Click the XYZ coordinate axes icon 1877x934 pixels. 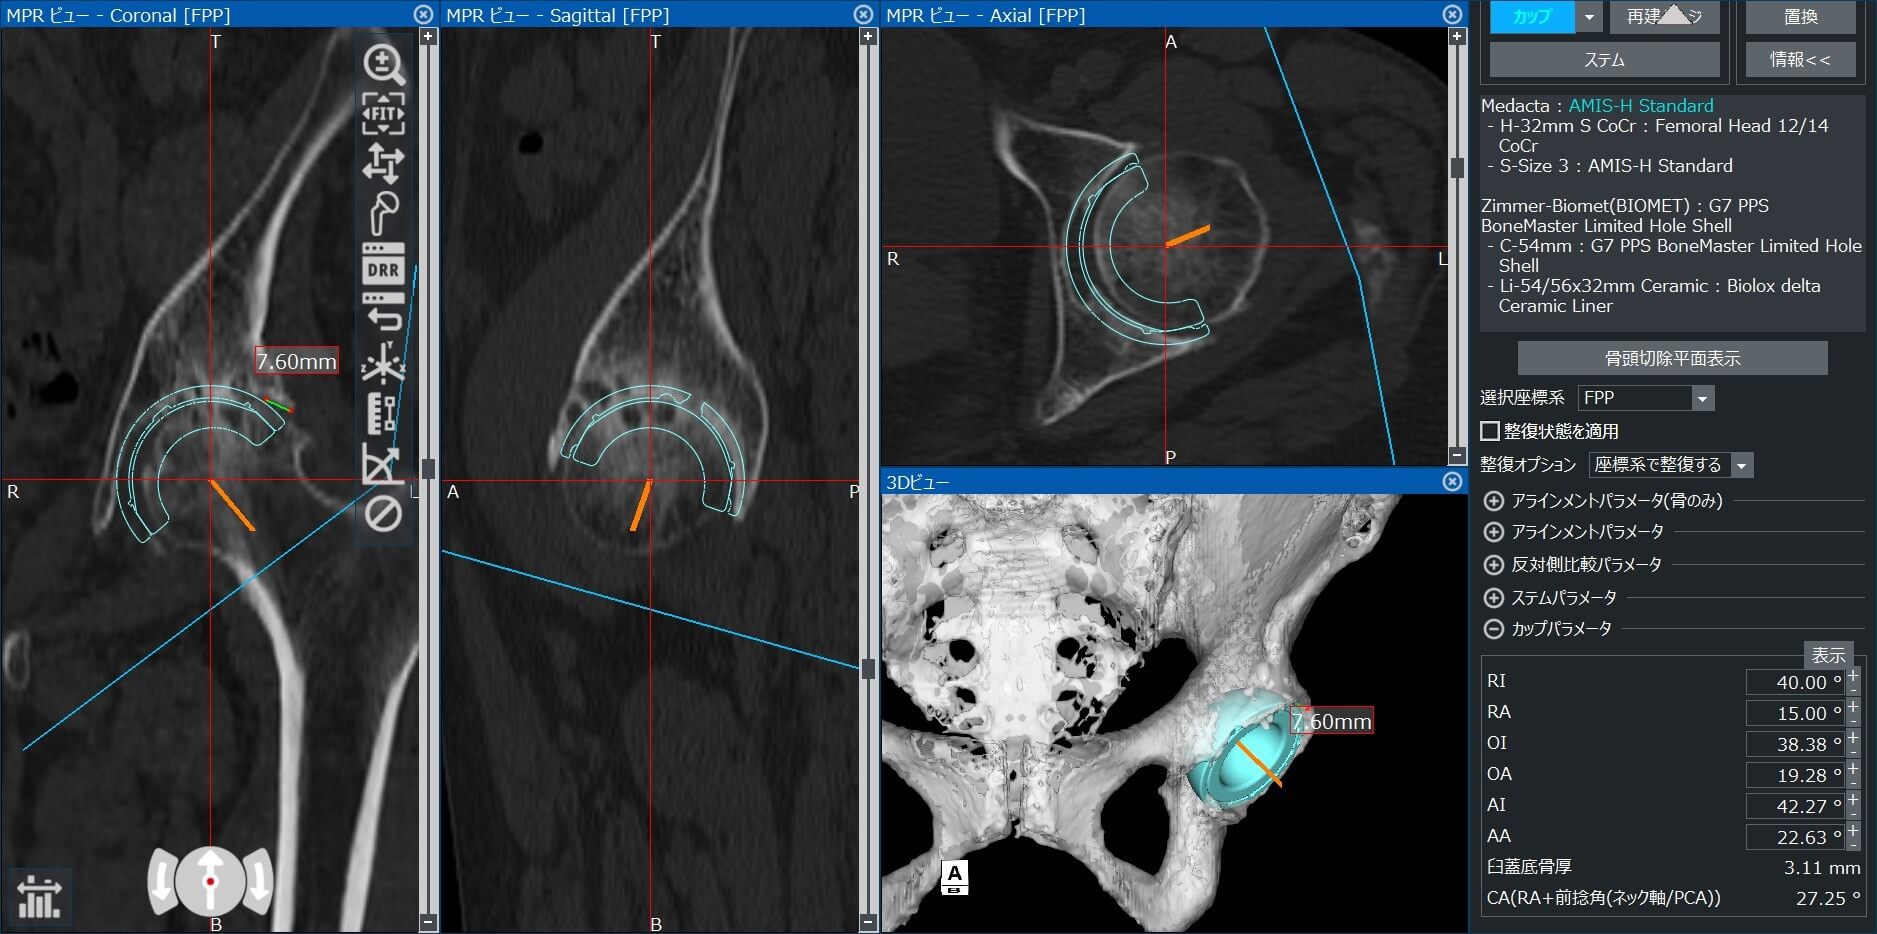point(384,364)
